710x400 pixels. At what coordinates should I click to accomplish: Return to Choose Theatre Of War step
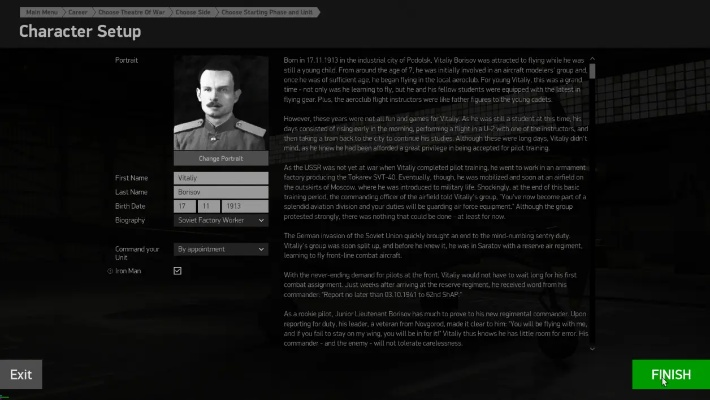pos(133,11)
